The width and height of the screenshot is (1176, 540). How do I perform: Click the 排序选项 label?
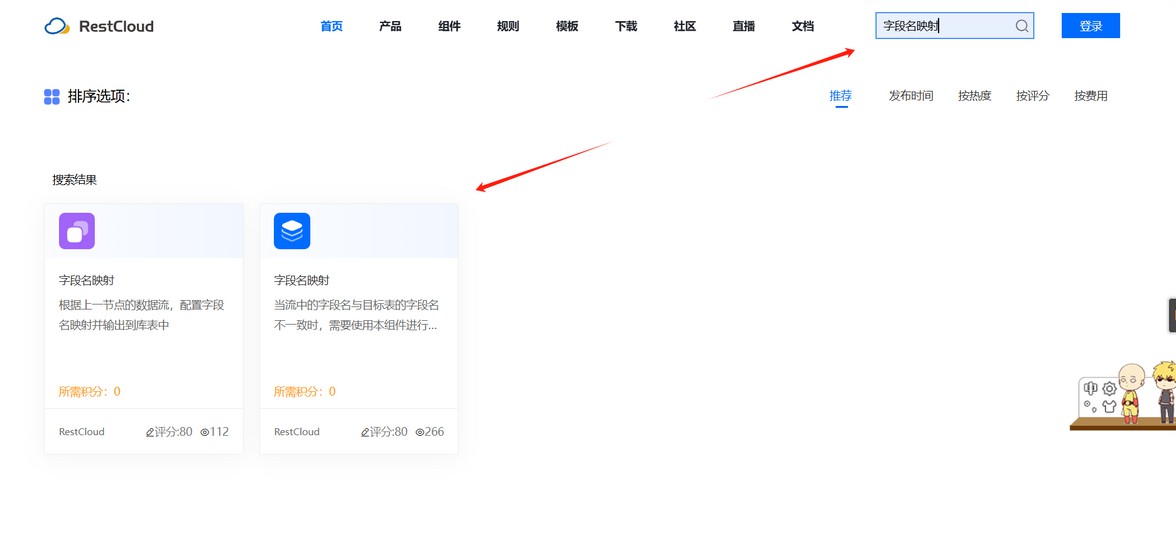pos(99,96)
